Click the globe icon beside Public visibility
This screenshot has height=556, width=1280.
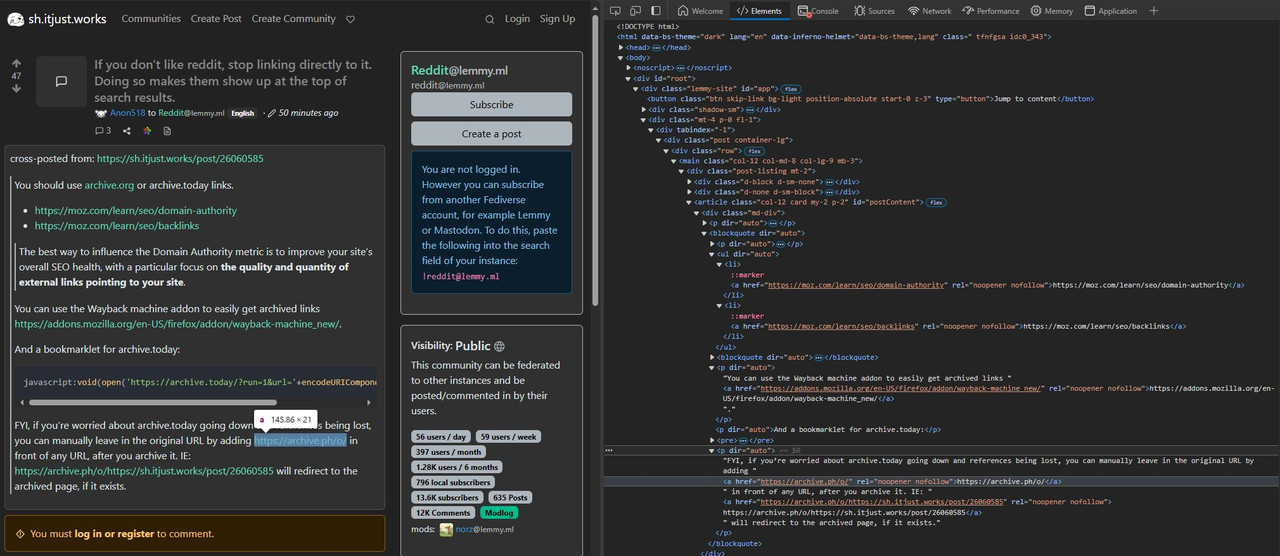click(x=499, y=346)
